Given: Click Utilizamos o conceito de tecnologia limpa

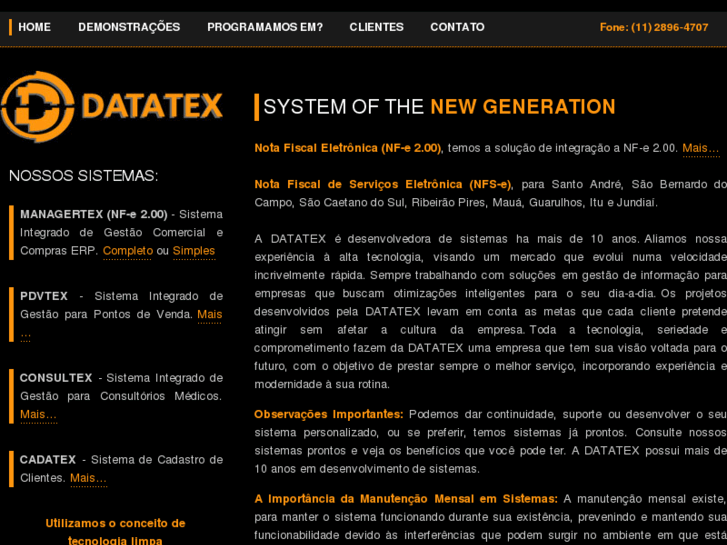Looking at the screenshot, I should (x=115, y=532).
